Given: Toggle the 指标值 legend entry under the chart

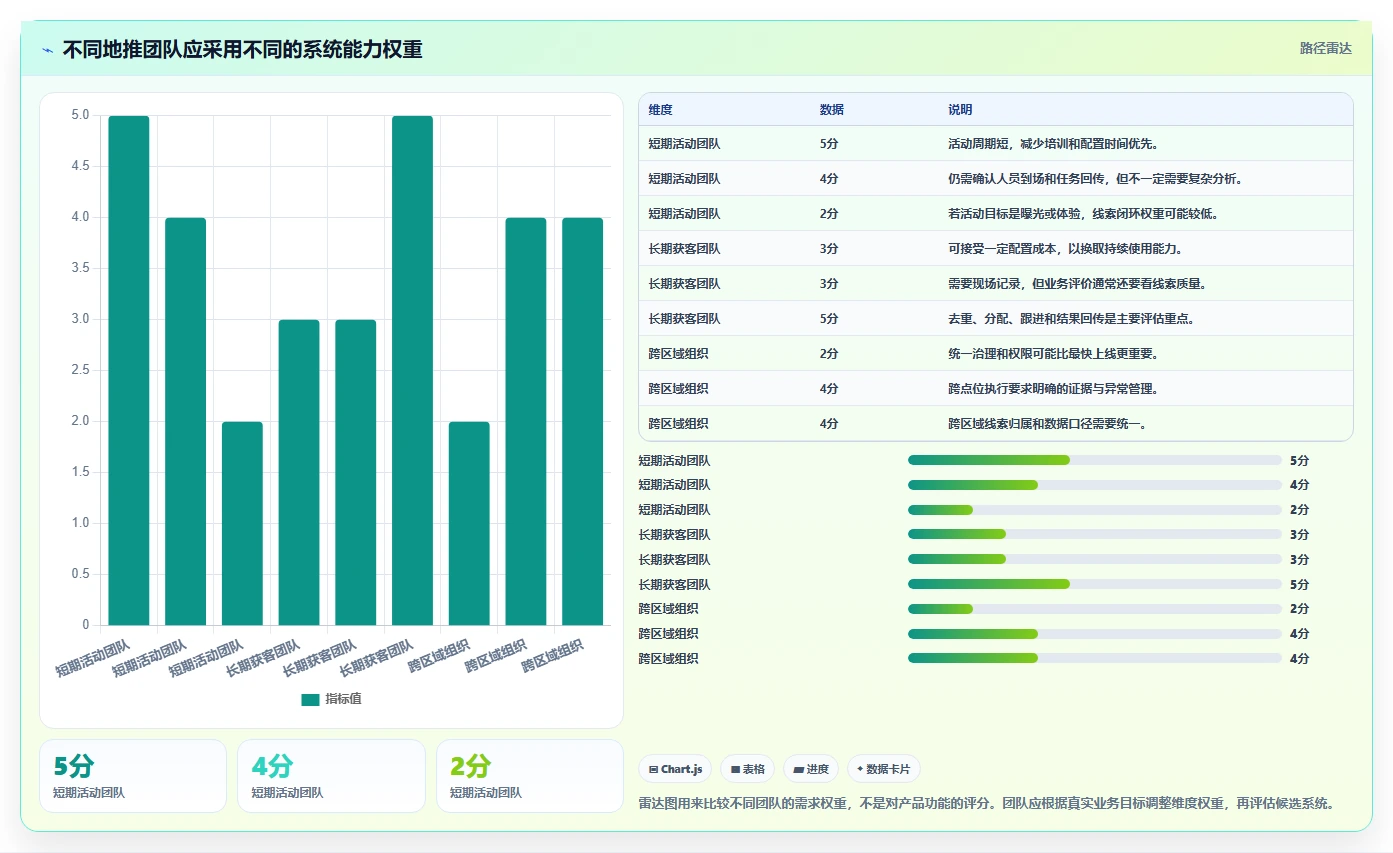Looking at the screenshot, I should (332, 699).
